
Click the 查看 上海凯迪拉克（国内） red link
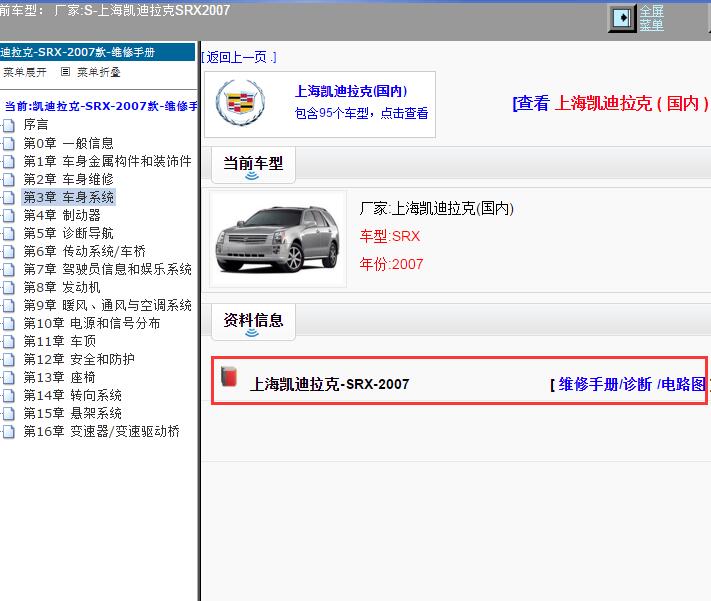[x=611, y=103]
